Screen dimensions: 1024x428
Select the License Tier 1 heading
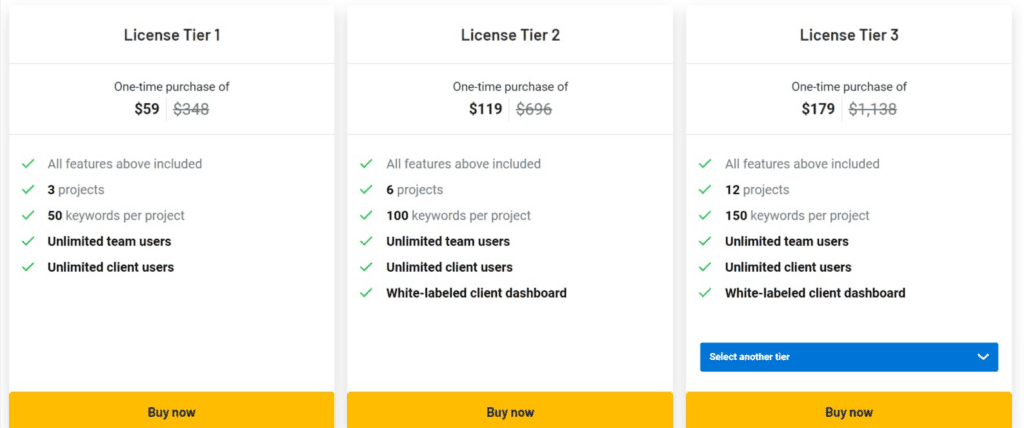[x=172, y=35]
